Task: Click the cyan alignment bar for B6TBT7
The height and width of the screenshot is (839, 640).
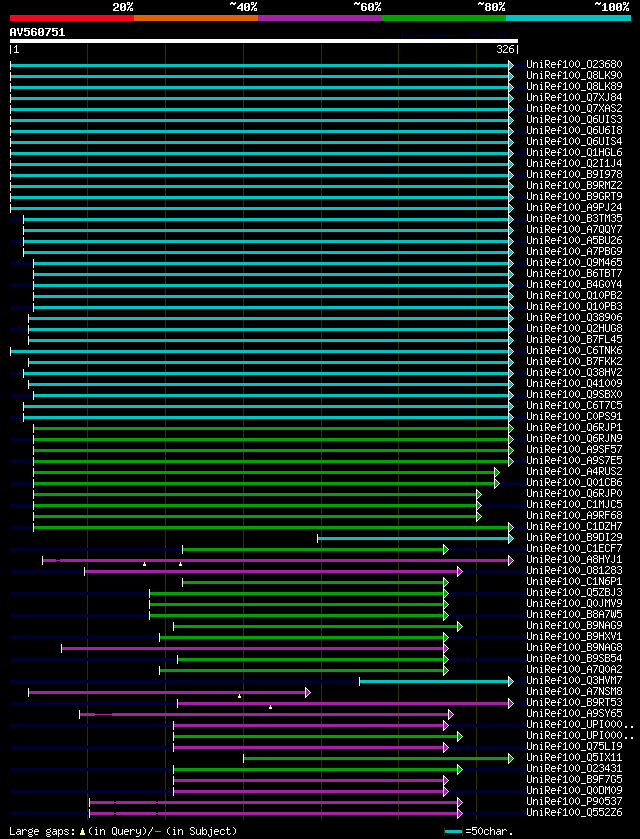Action: pos(271,274)
